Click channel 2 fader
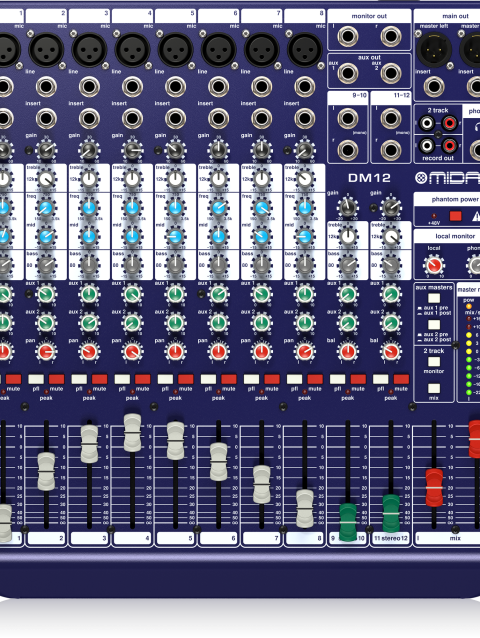The image size is (480, 638). tap(46, 472)
